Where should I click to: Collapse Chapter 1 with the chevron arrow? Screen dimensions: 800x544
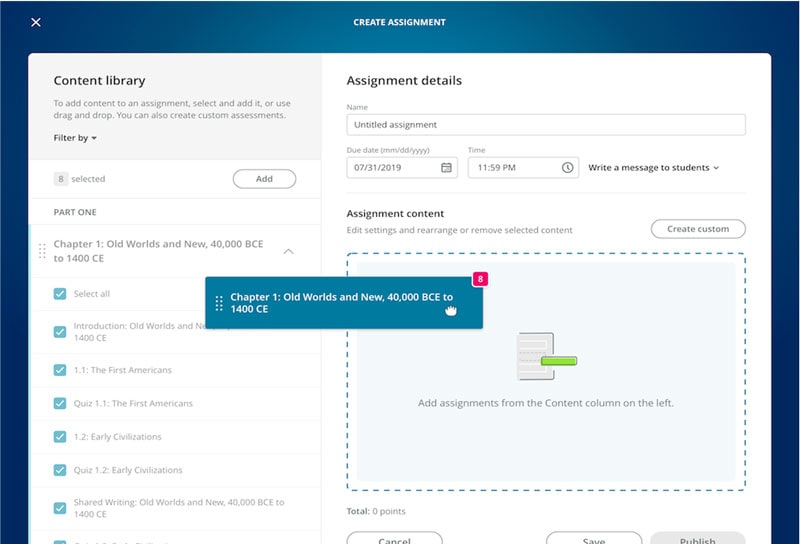(x=289, y=252)
